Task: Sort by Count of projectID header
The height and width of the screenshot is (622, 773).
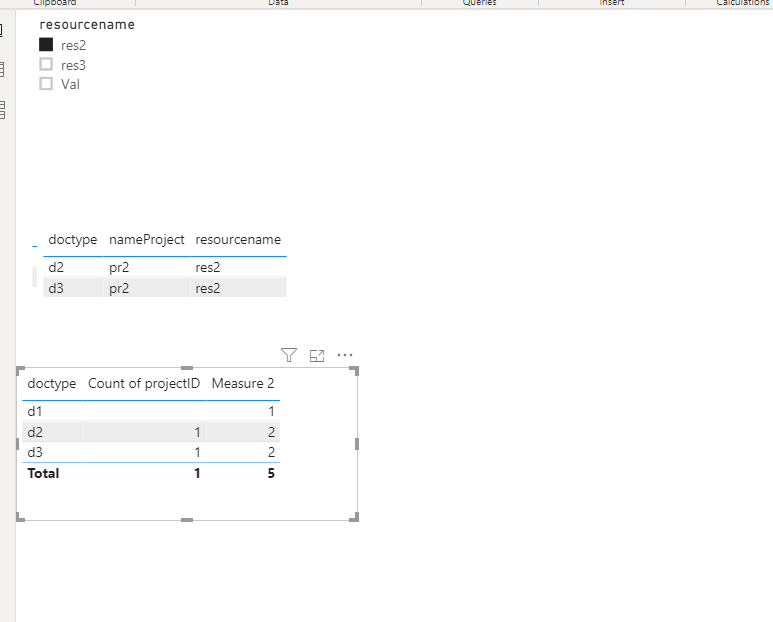Action: 144,383
